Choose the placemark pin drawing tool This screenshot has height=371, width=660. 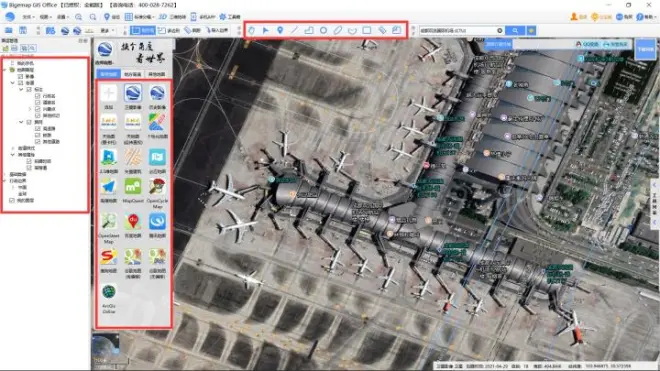pyautogui.click(x=280, y=30)
